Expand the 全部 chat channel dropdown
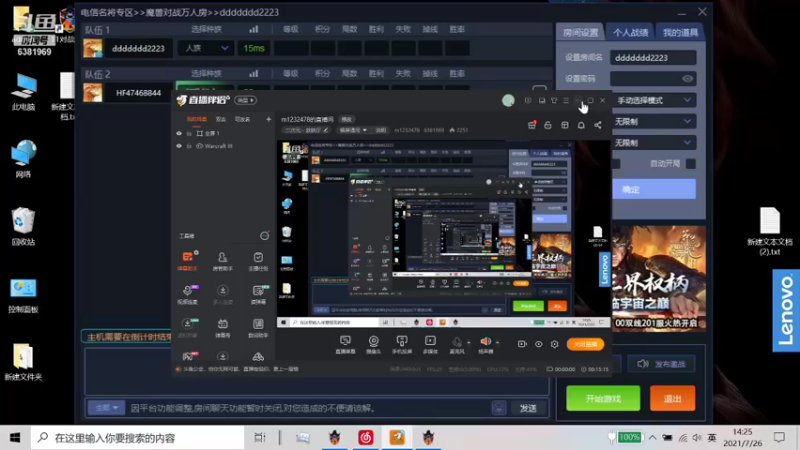This screenshot has width=800, height=450. pyautogui.click(x=106, y=408)
